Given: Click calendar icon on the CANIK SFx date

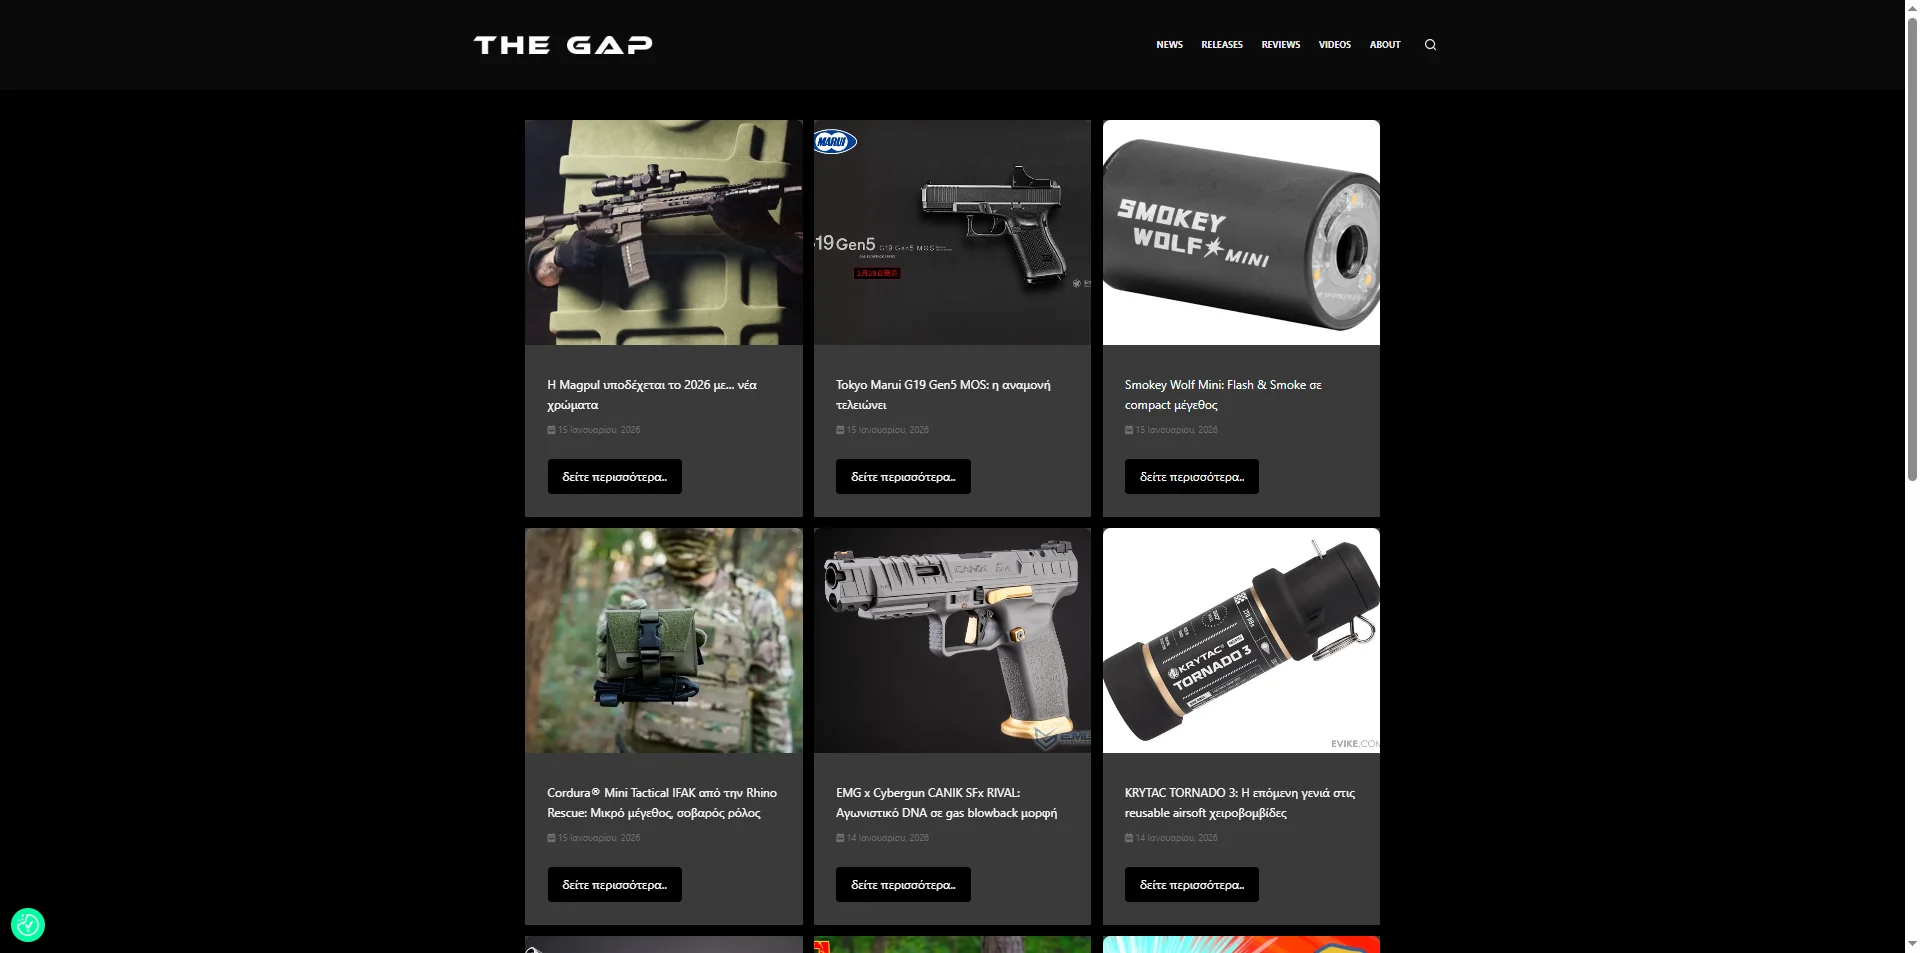Looking at the screenshot, I should pyautogui.click(x=840, y=838).
